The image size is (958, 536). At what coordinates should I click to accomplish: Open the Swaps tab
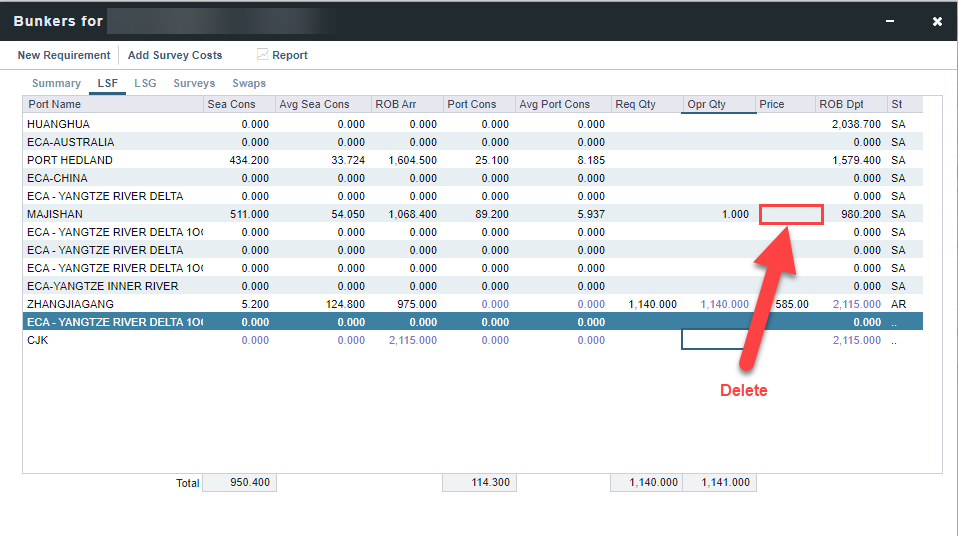[249, 83]
